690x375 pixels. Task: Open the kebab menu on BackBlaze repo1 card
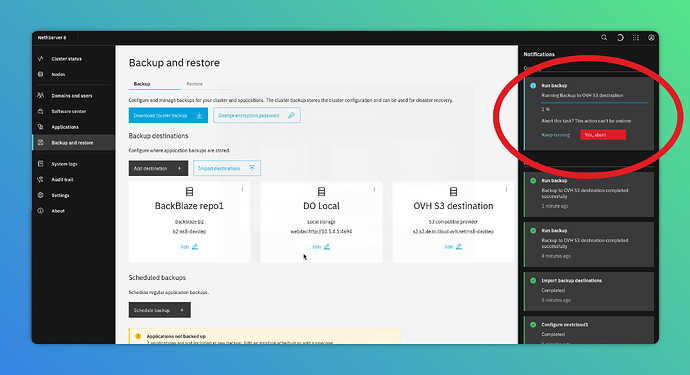point(242,189)
